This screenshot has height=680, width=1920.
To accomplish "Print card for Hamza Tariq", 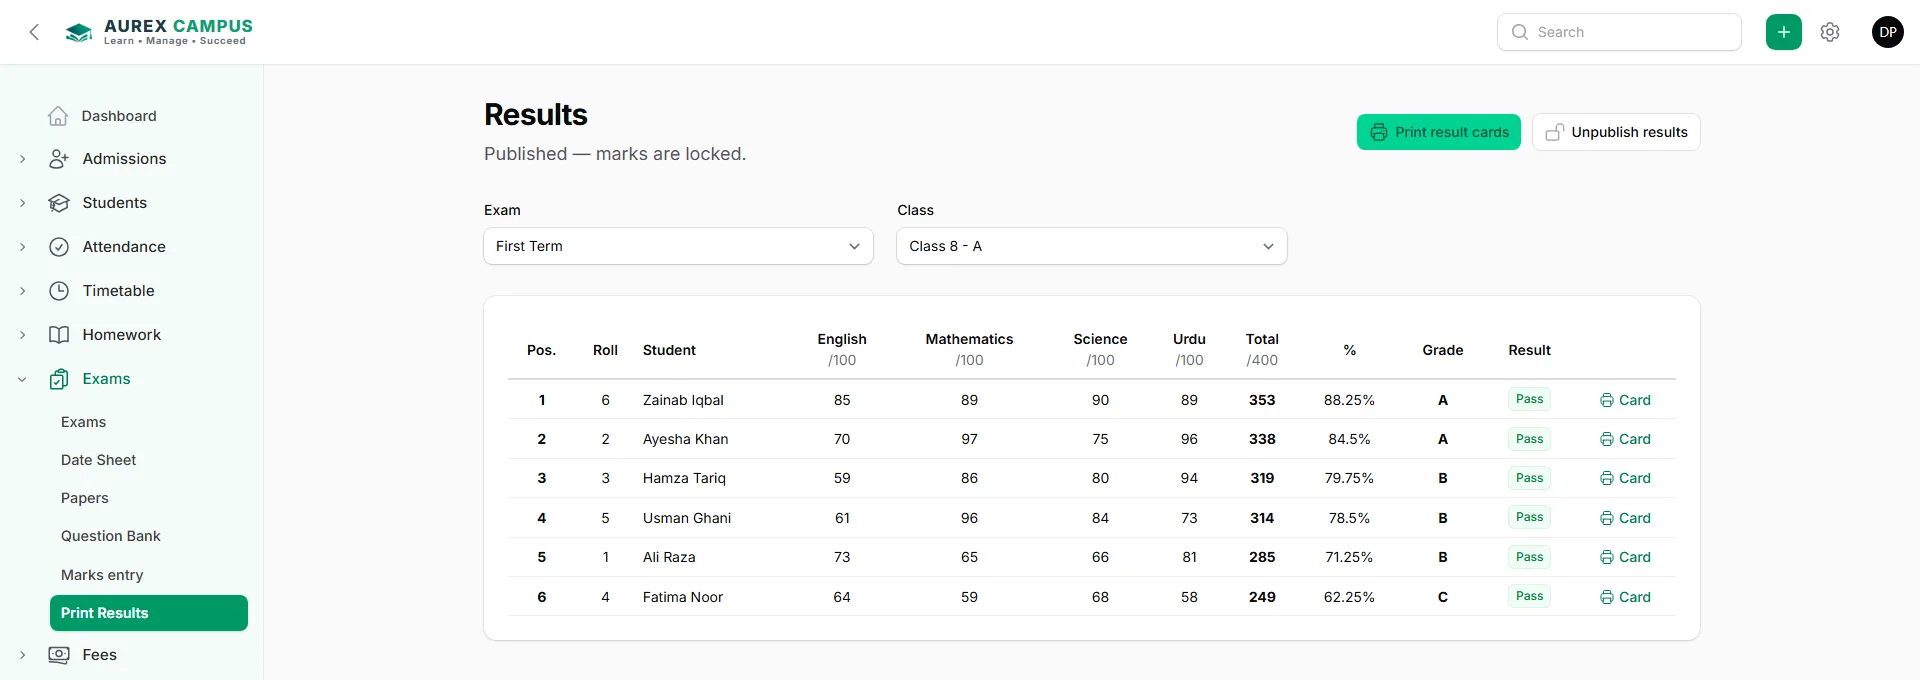I will (1625, 478).
